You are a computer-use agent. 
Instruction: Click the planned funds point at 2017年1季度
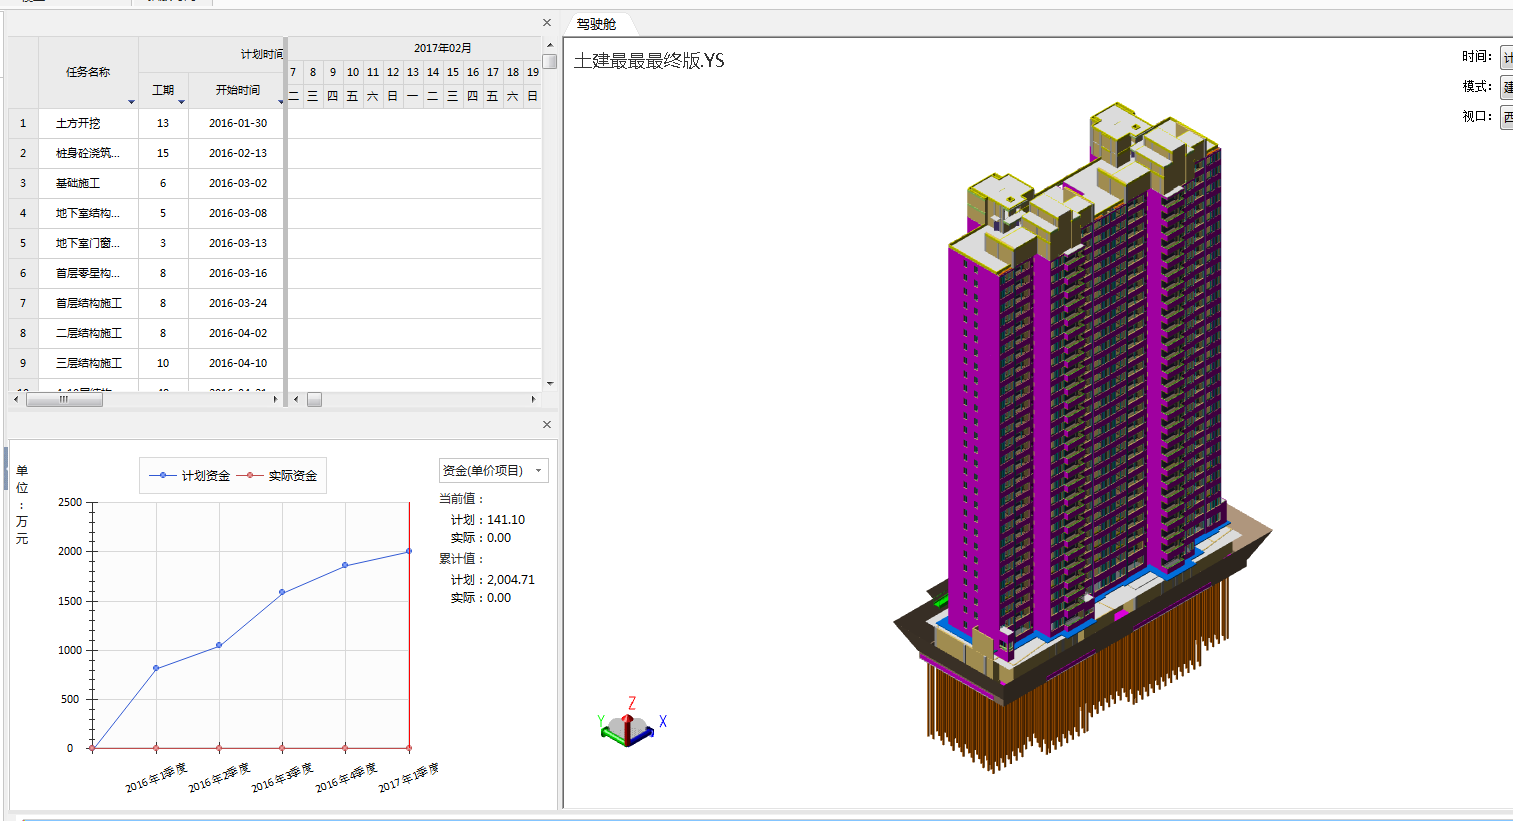click(x=409, y=551)
